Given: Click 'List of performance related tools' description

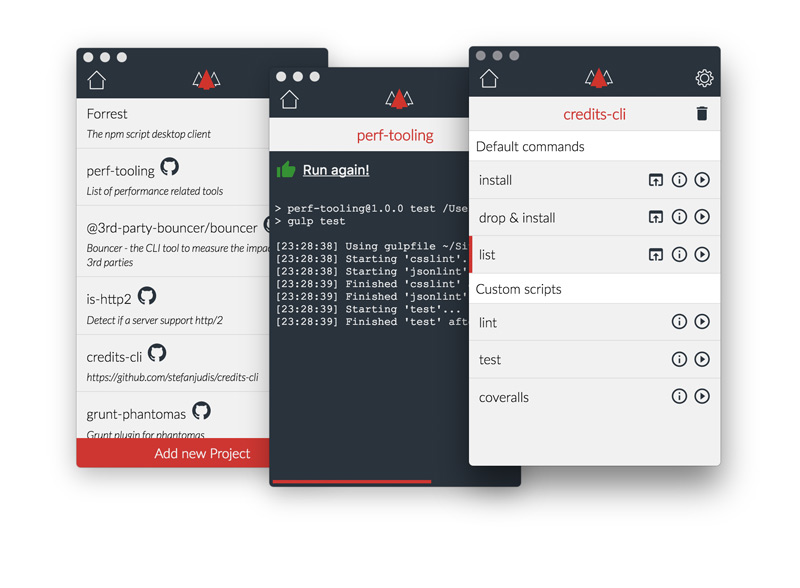Looking at the screenshot, I should pyautogui.click(x=155, y=191).
